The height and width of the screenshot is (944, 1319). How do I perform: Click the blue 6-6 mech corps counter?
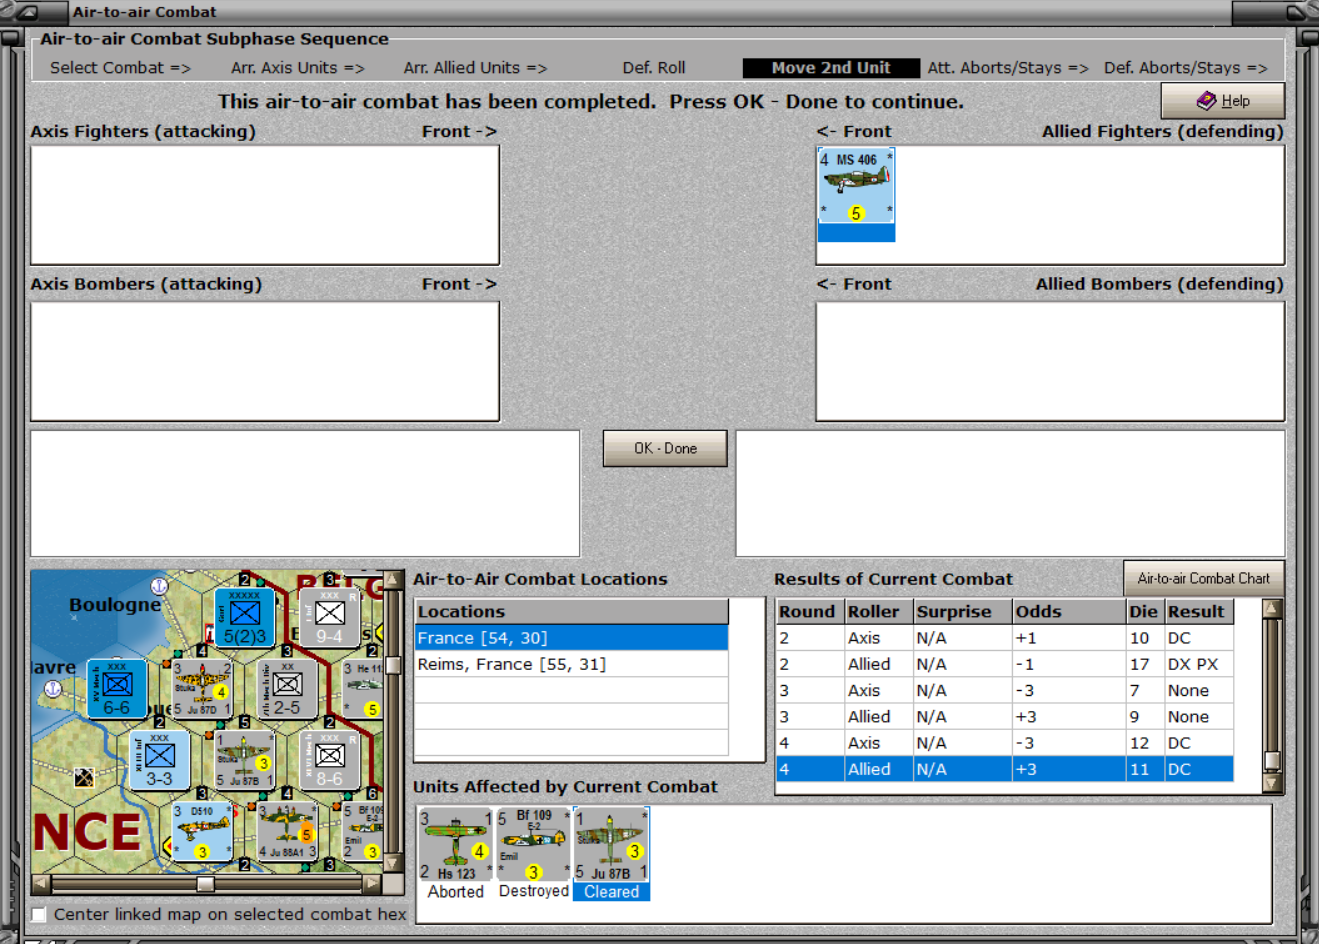pyautogui.click(x=117, y=689)
